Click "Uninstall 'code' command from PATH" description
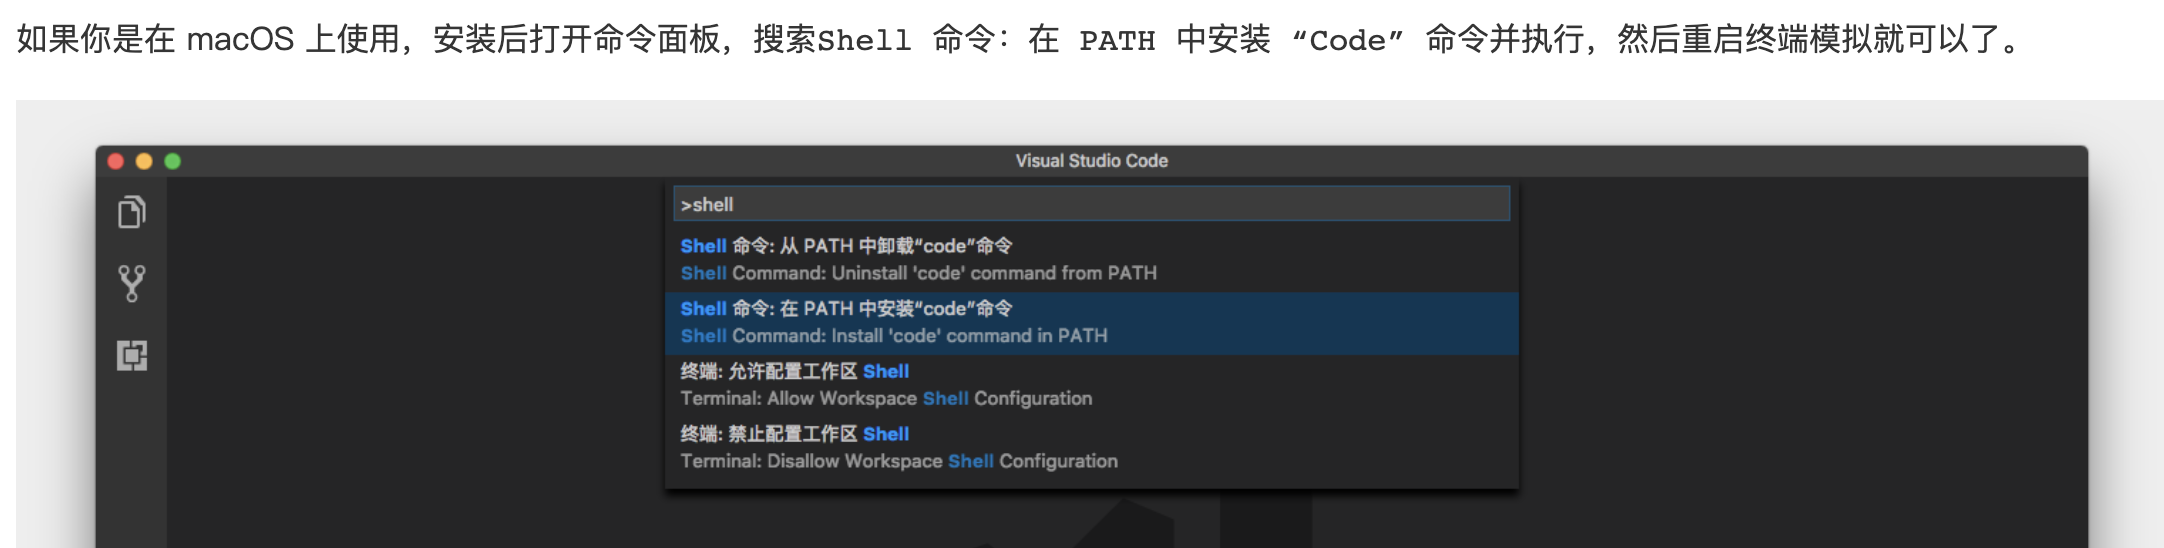This screenshot has width=2164, height=548. pyautogui.click(x=944, y=273)
